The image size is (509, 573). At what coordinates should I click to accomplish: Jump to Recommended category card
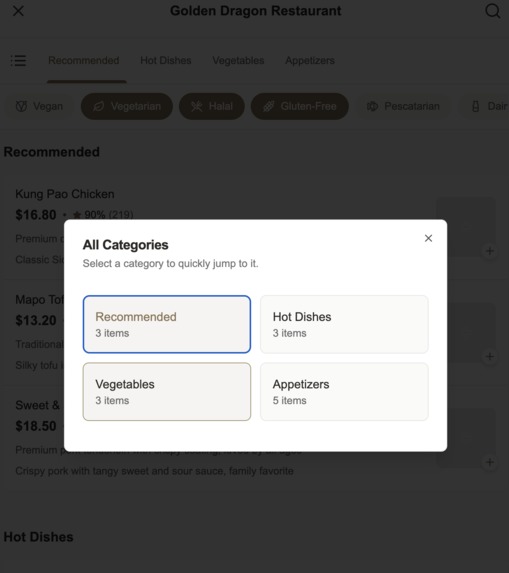coord(167,325)
